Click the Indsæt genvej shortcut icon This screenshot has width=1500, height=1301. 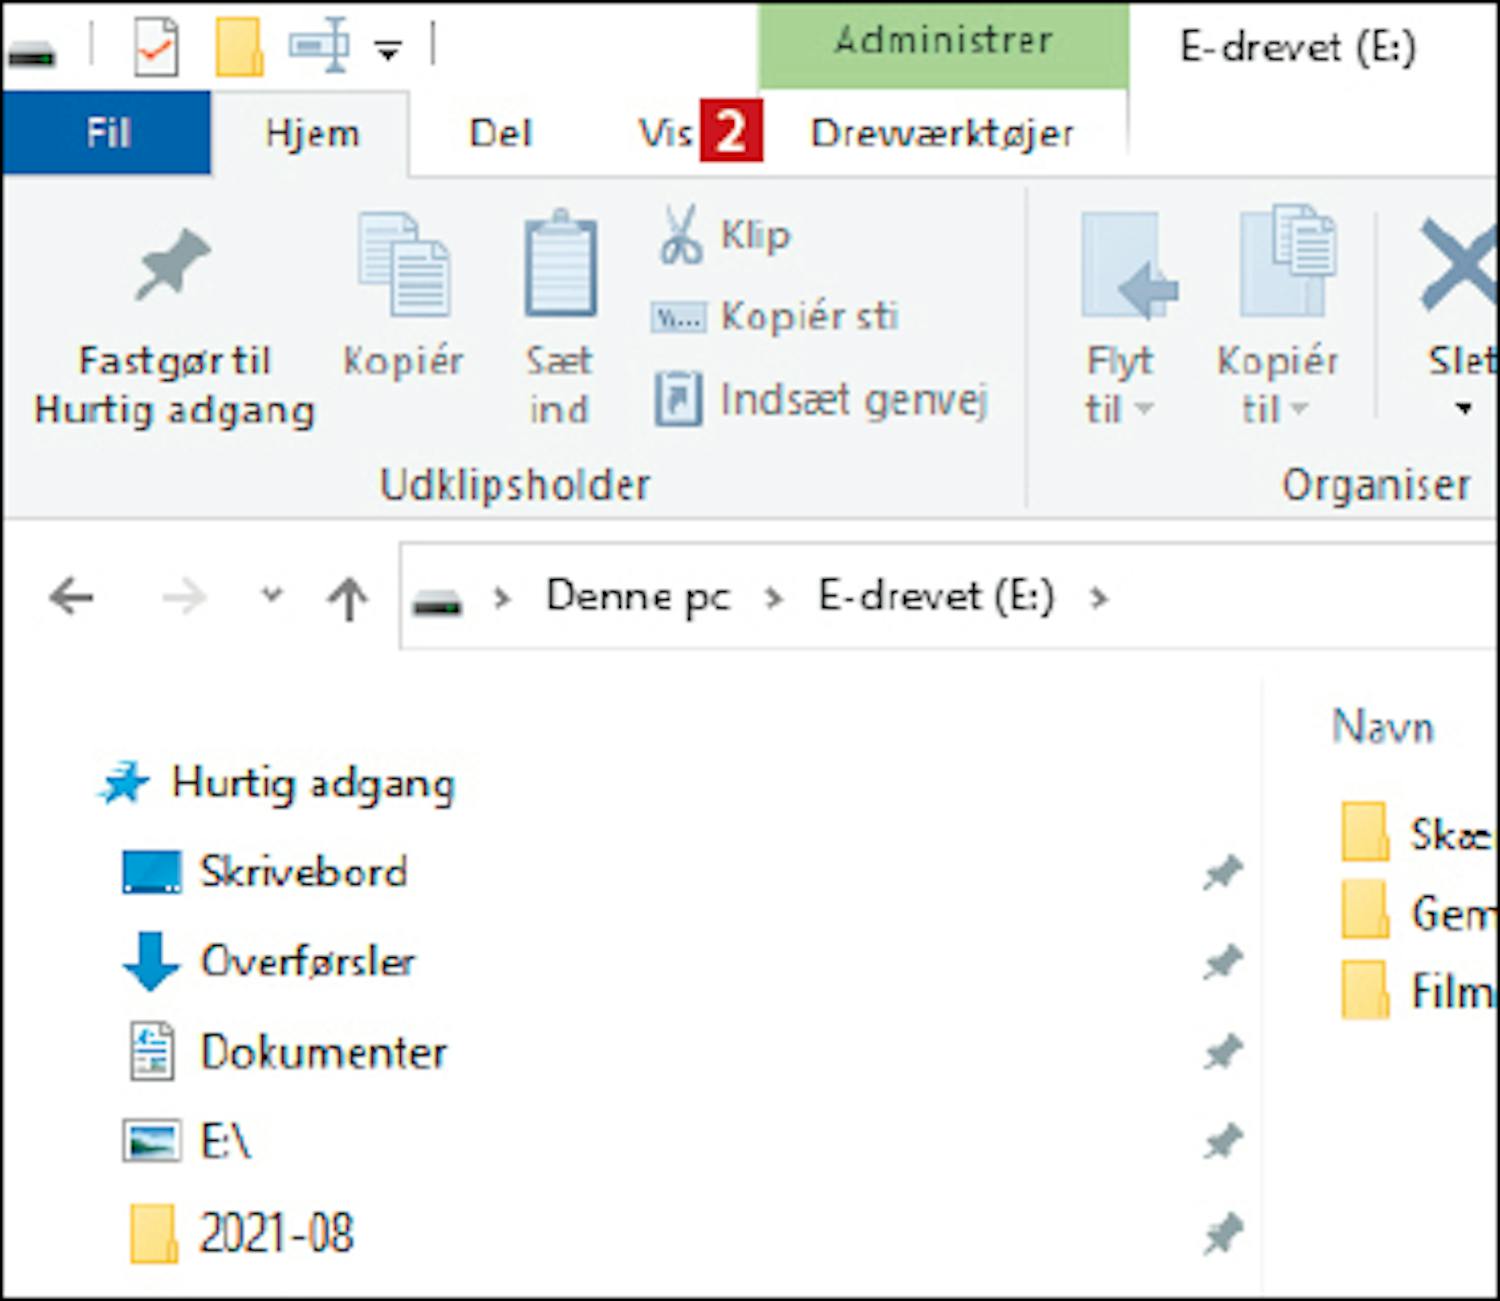[x=678, y=399]
